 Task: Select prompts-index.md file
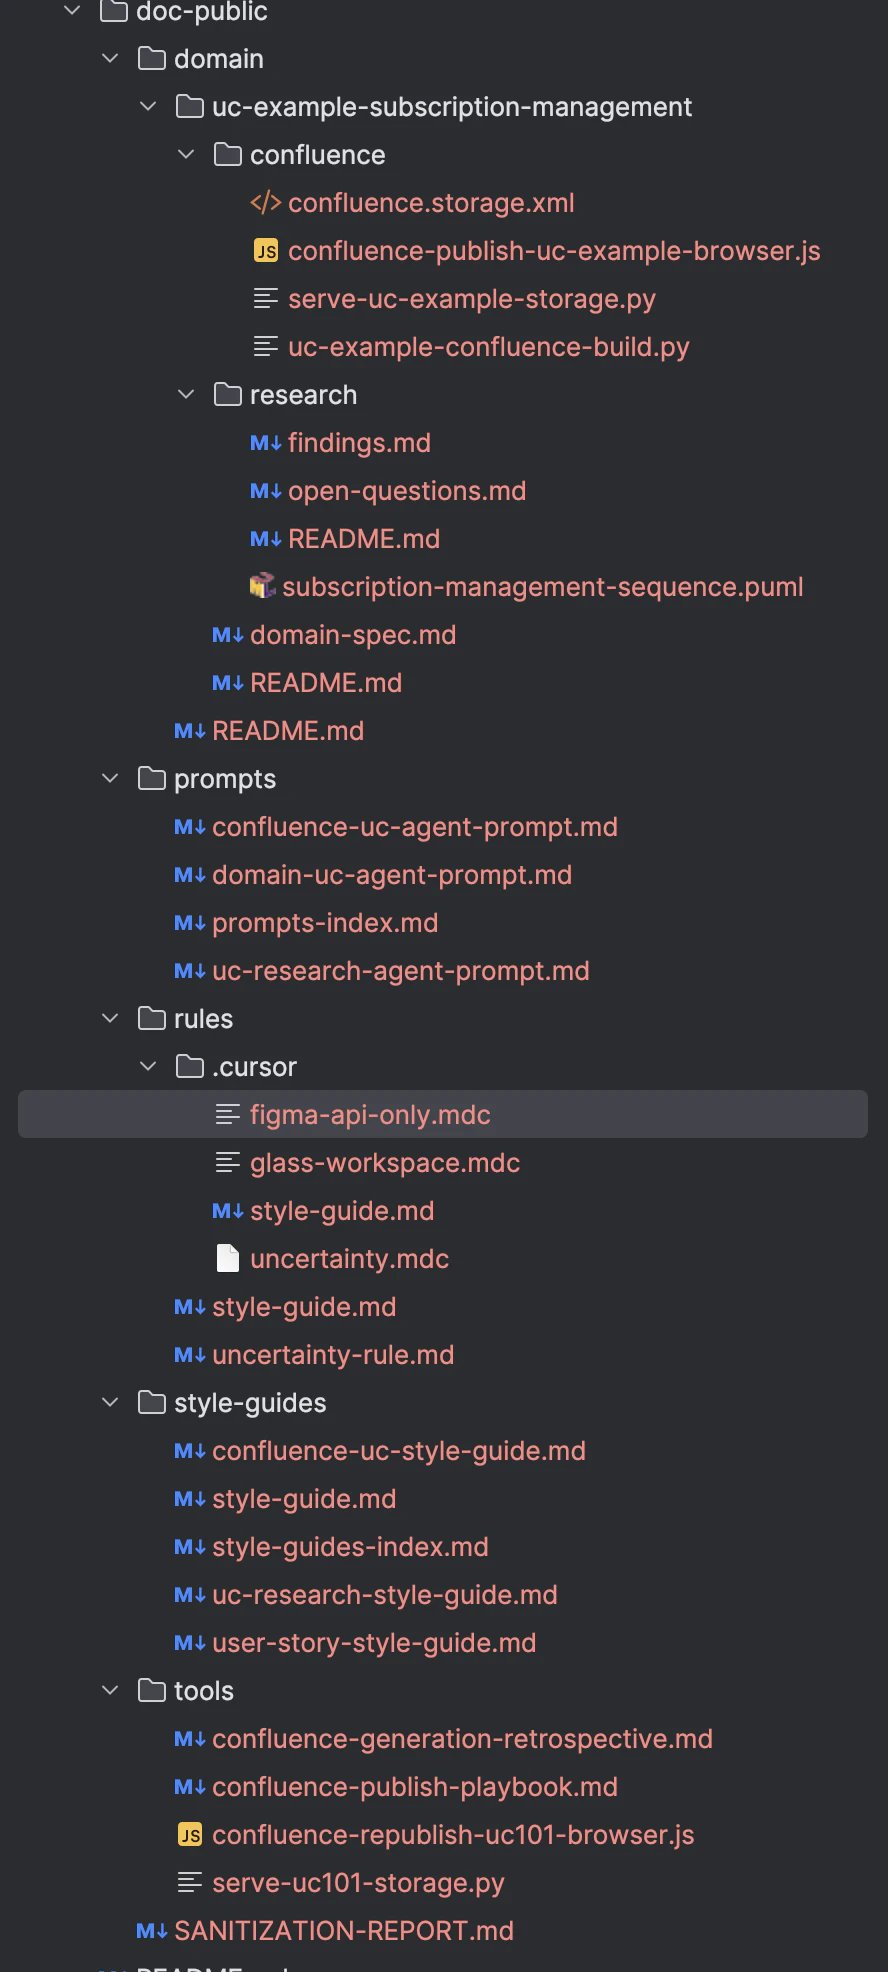325,923
